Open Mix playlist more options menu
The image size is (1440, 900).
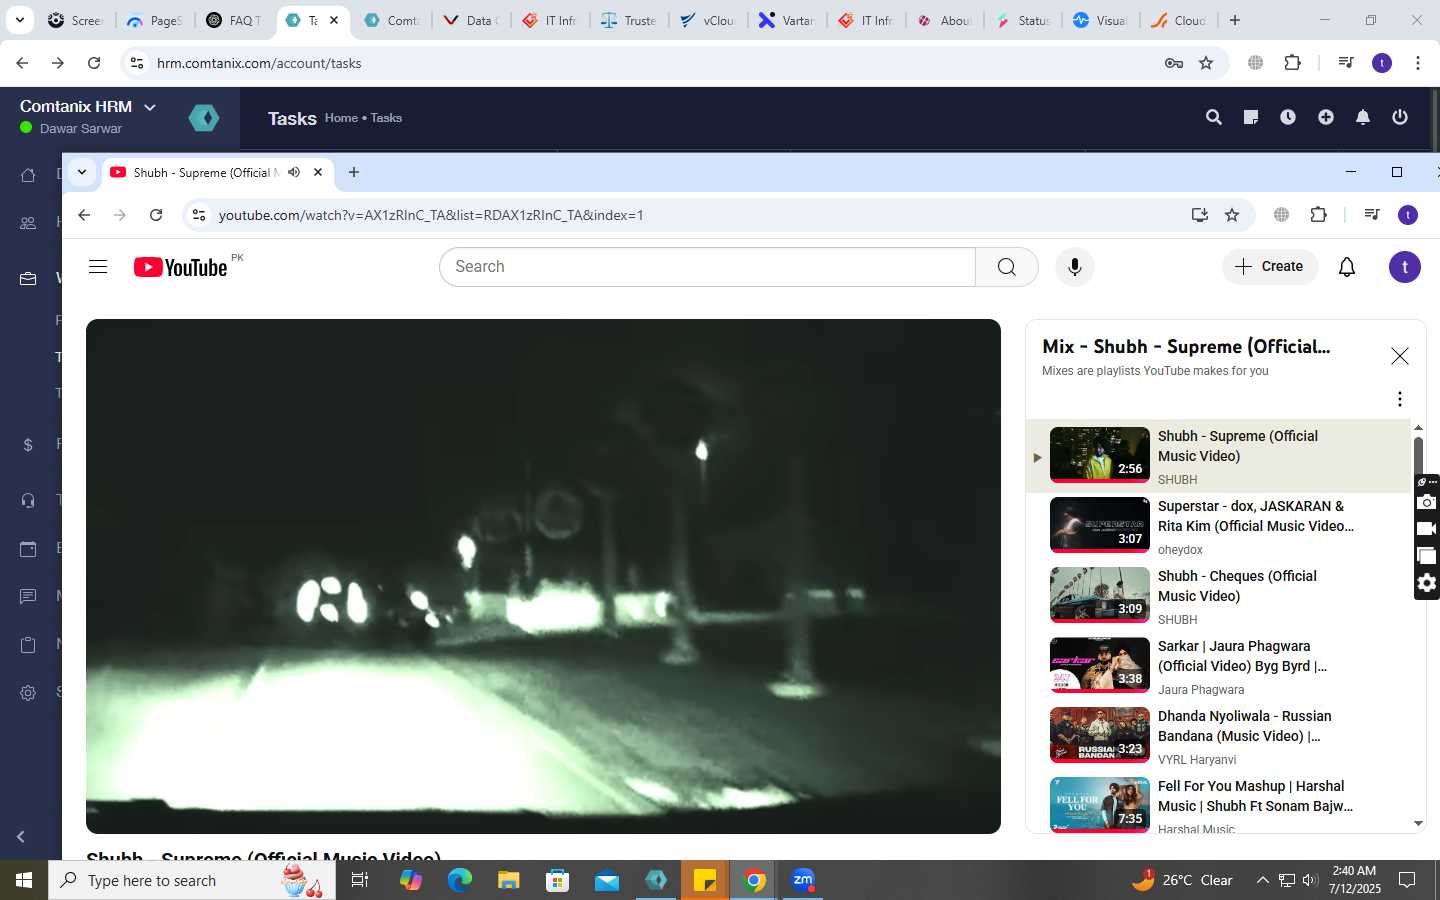coord(1400,399)
